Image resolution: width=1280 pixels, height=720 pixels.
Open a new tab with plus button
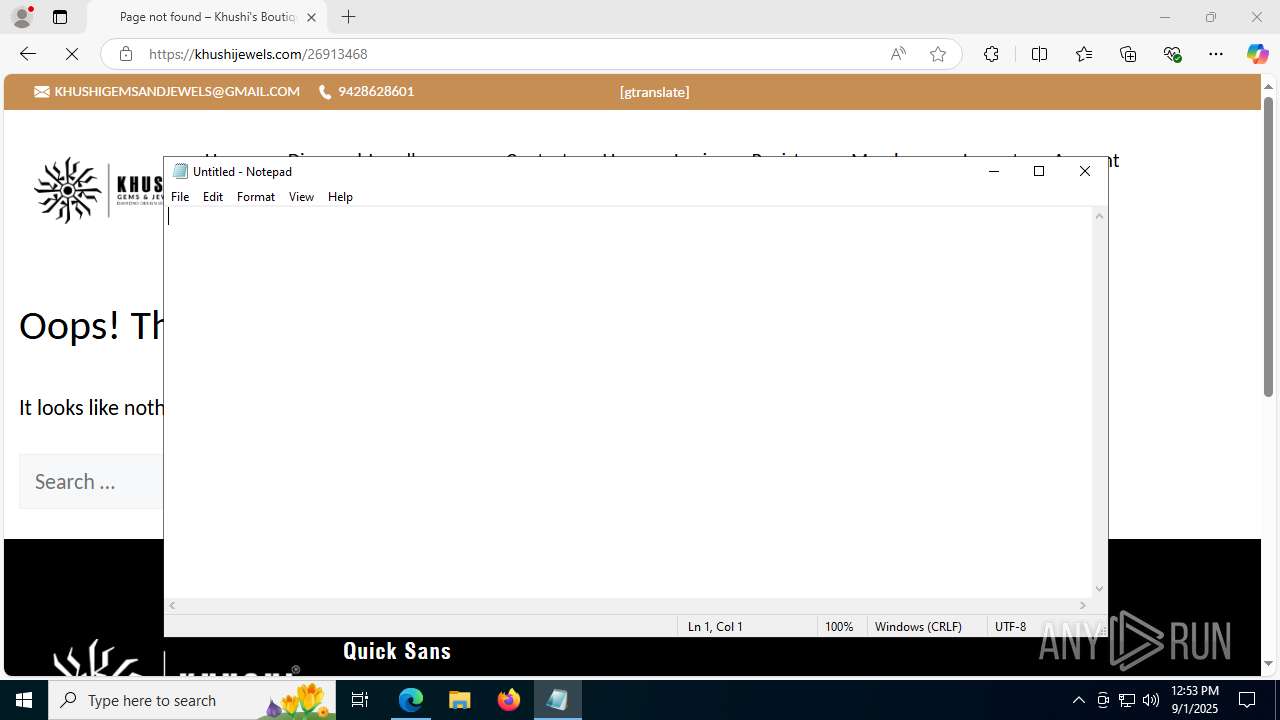(x=348, y=17)
